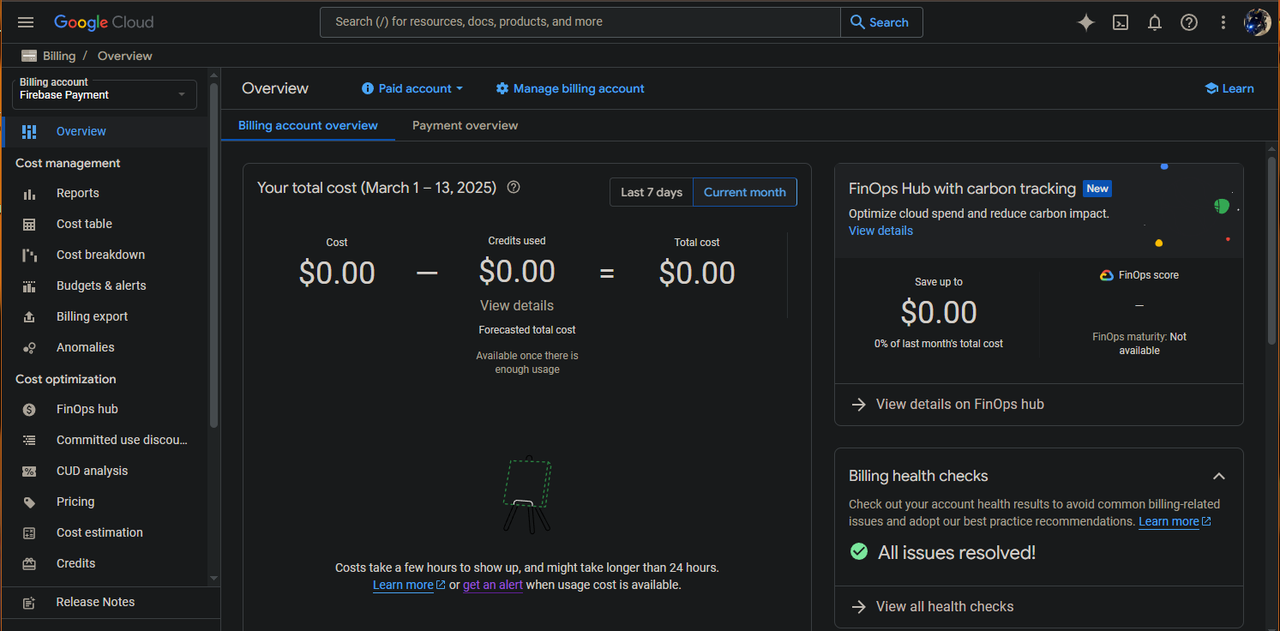Screen dimensions: 1280x631
Task: Open the user account avatar
Action: coord(1257,22)
